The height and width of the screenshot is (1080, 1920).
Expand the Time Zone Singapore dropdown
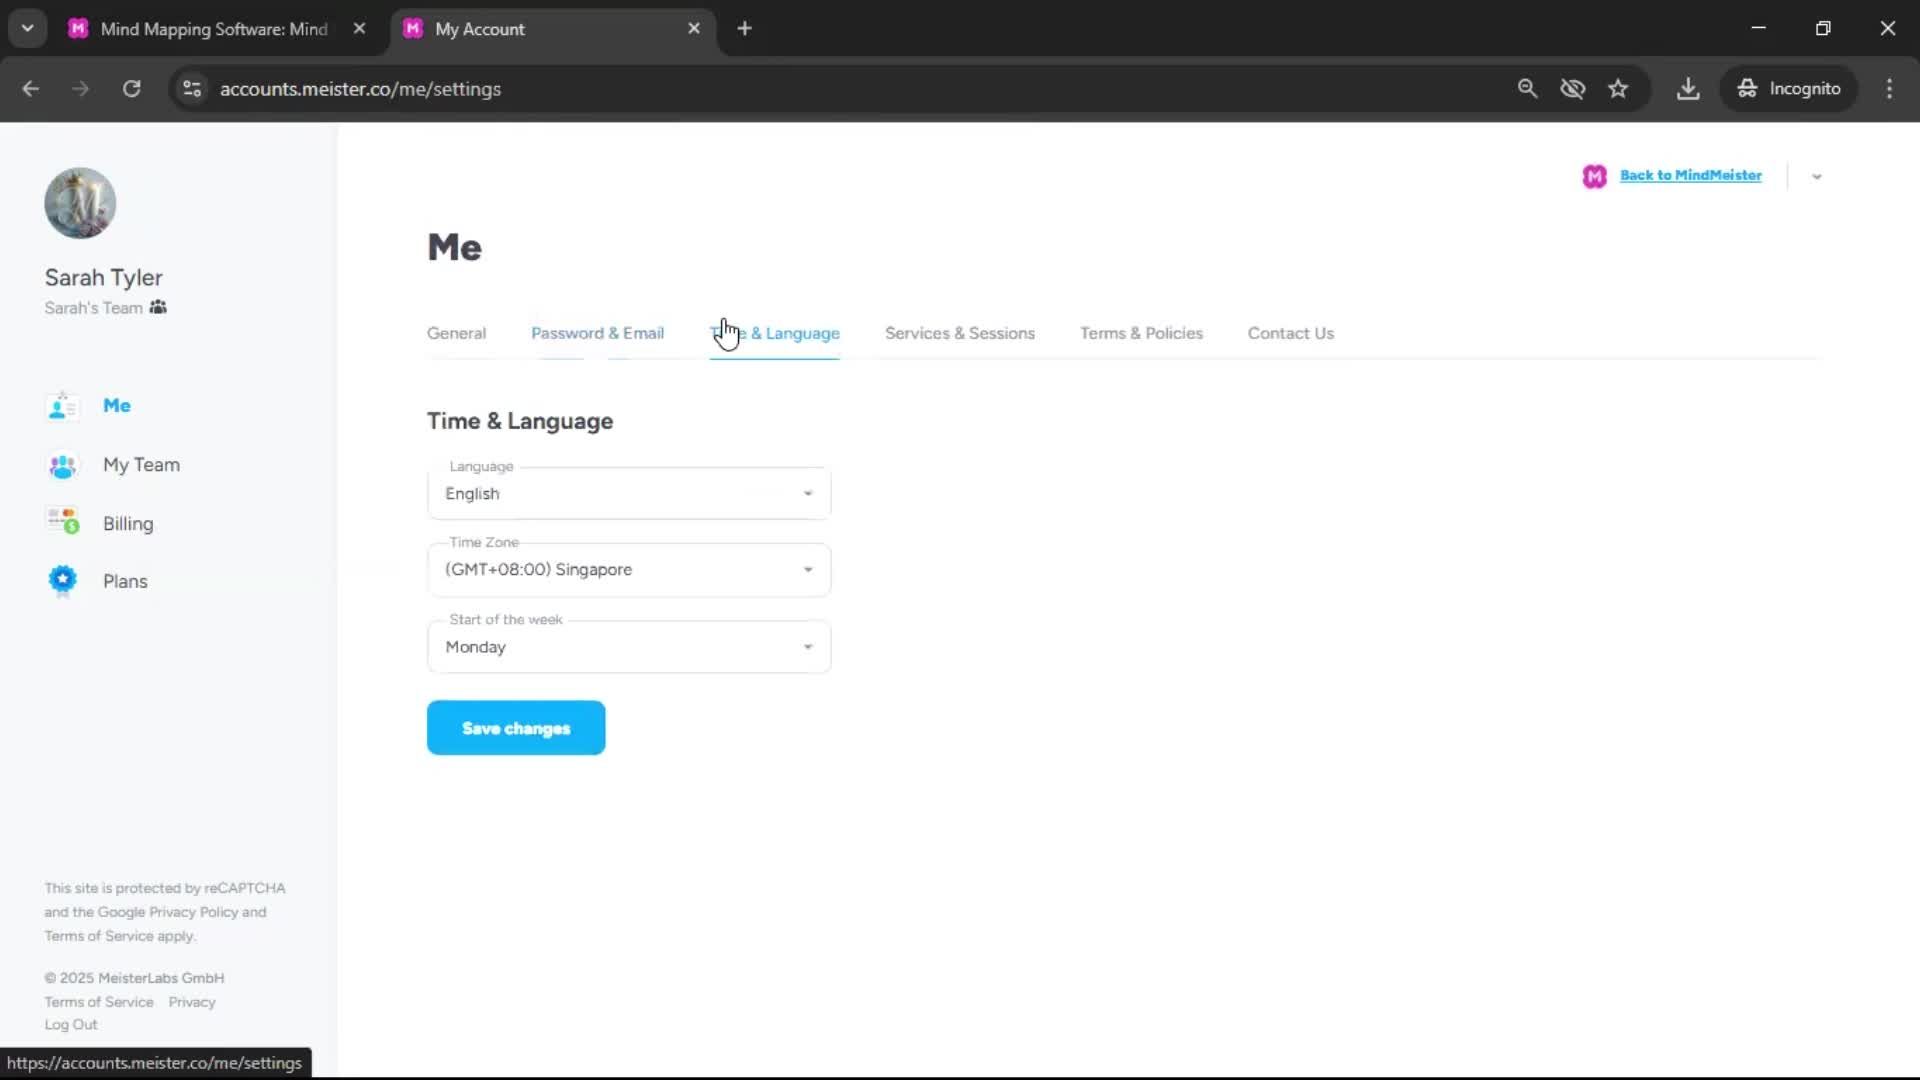(628, 570)
